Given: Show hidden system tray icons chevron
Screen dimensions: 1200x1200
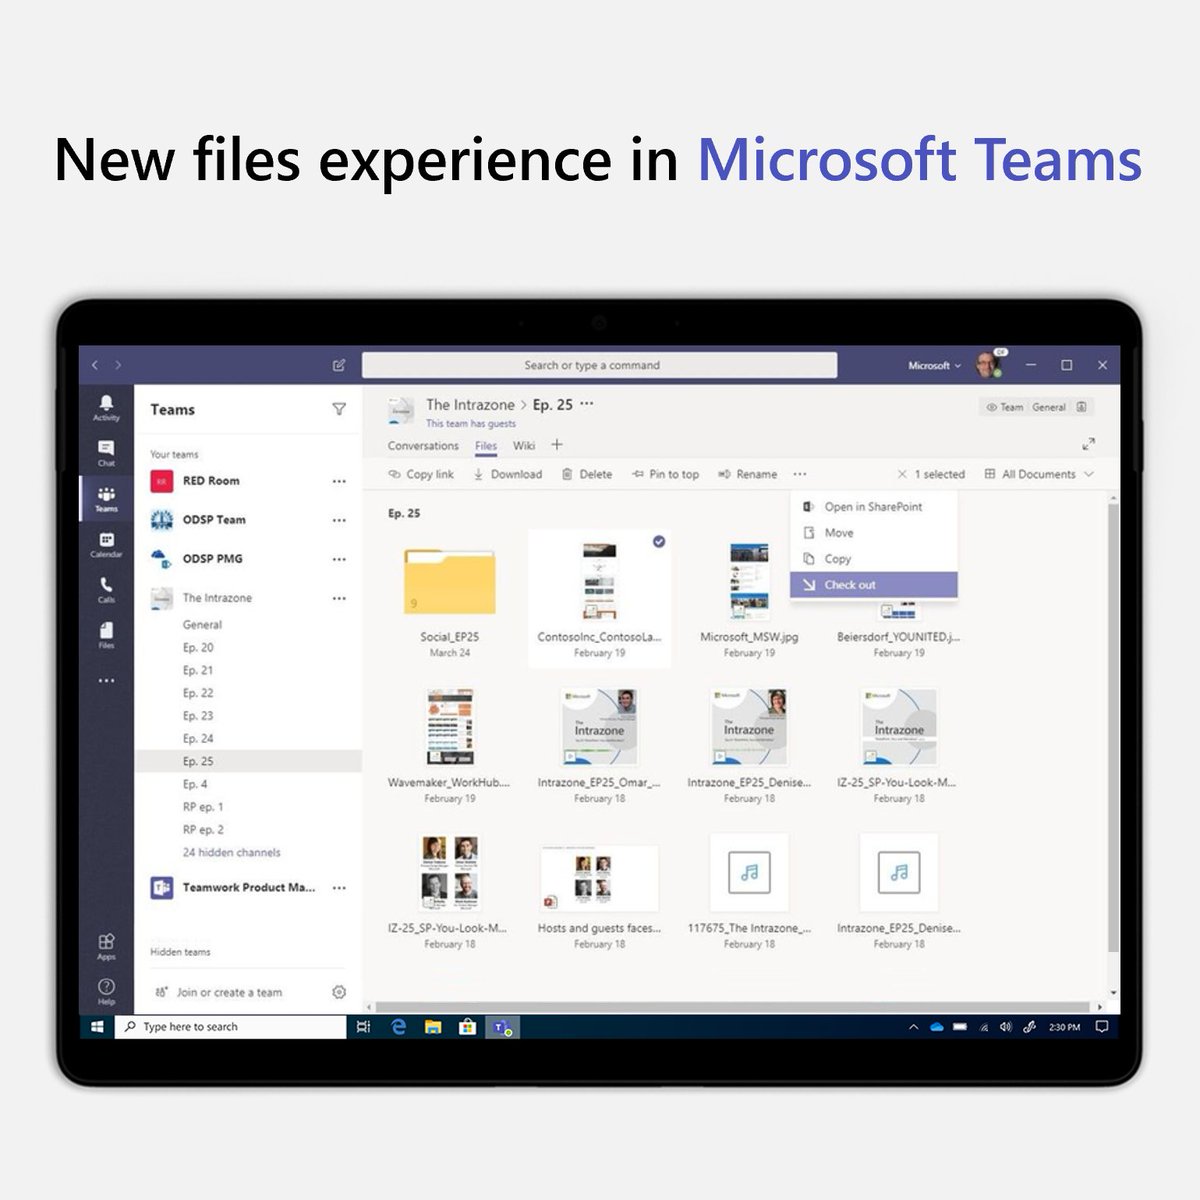Looking at the screenshot, I should [x=913, y=1026].
